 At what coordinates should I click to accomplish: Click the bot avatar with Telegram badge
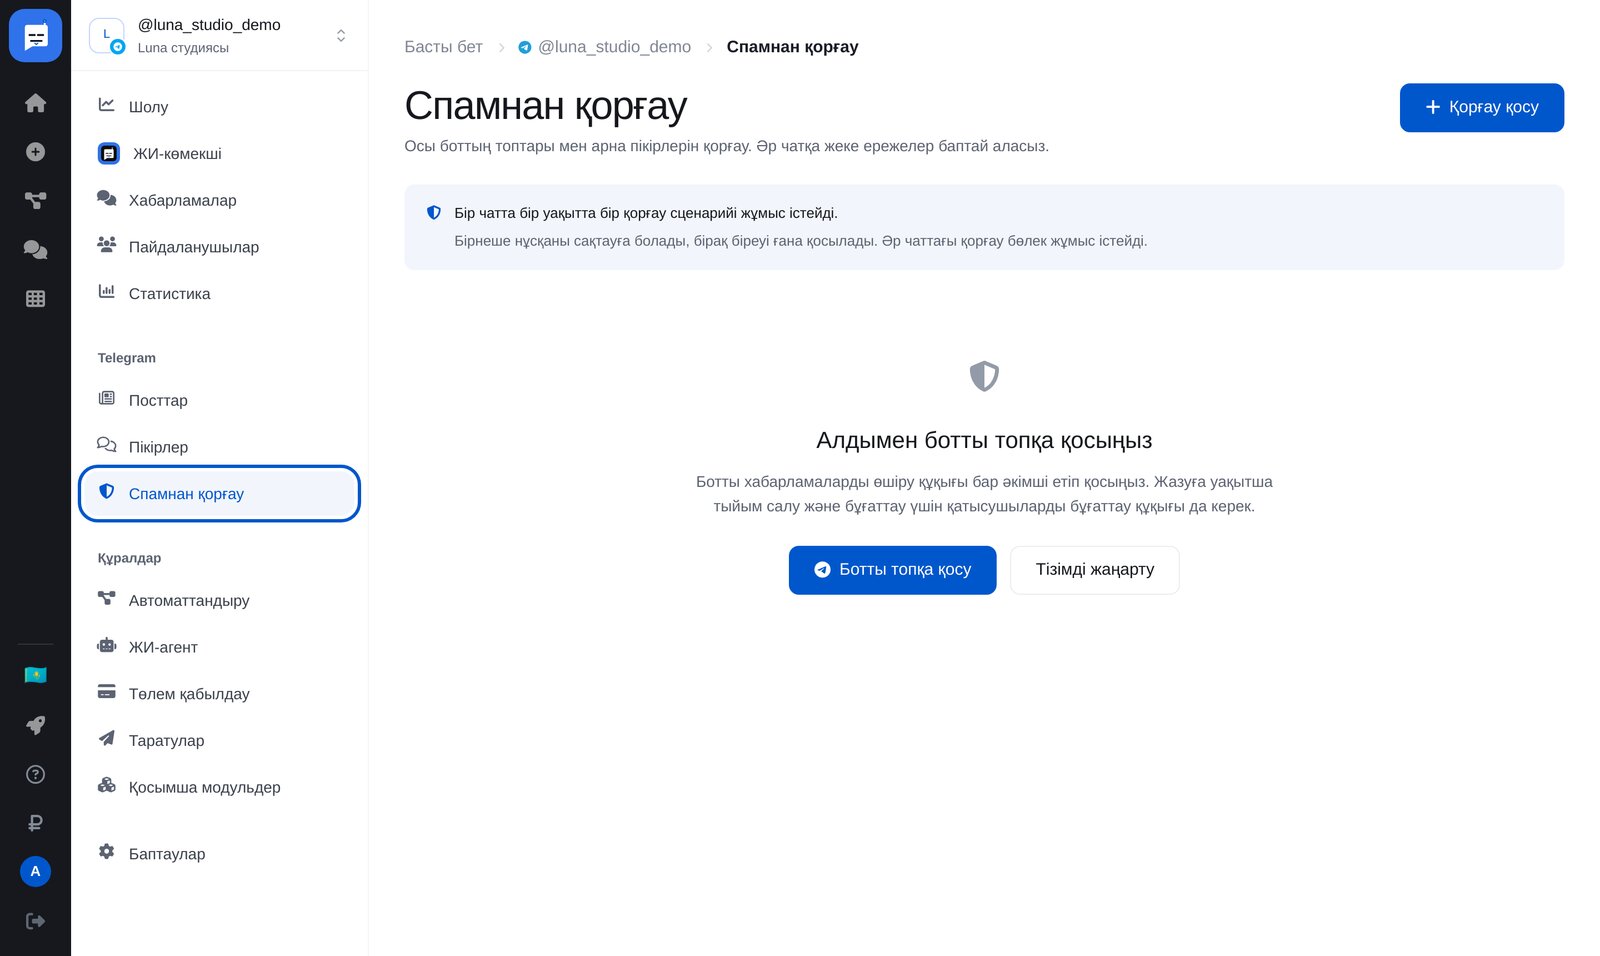[107, 36]
